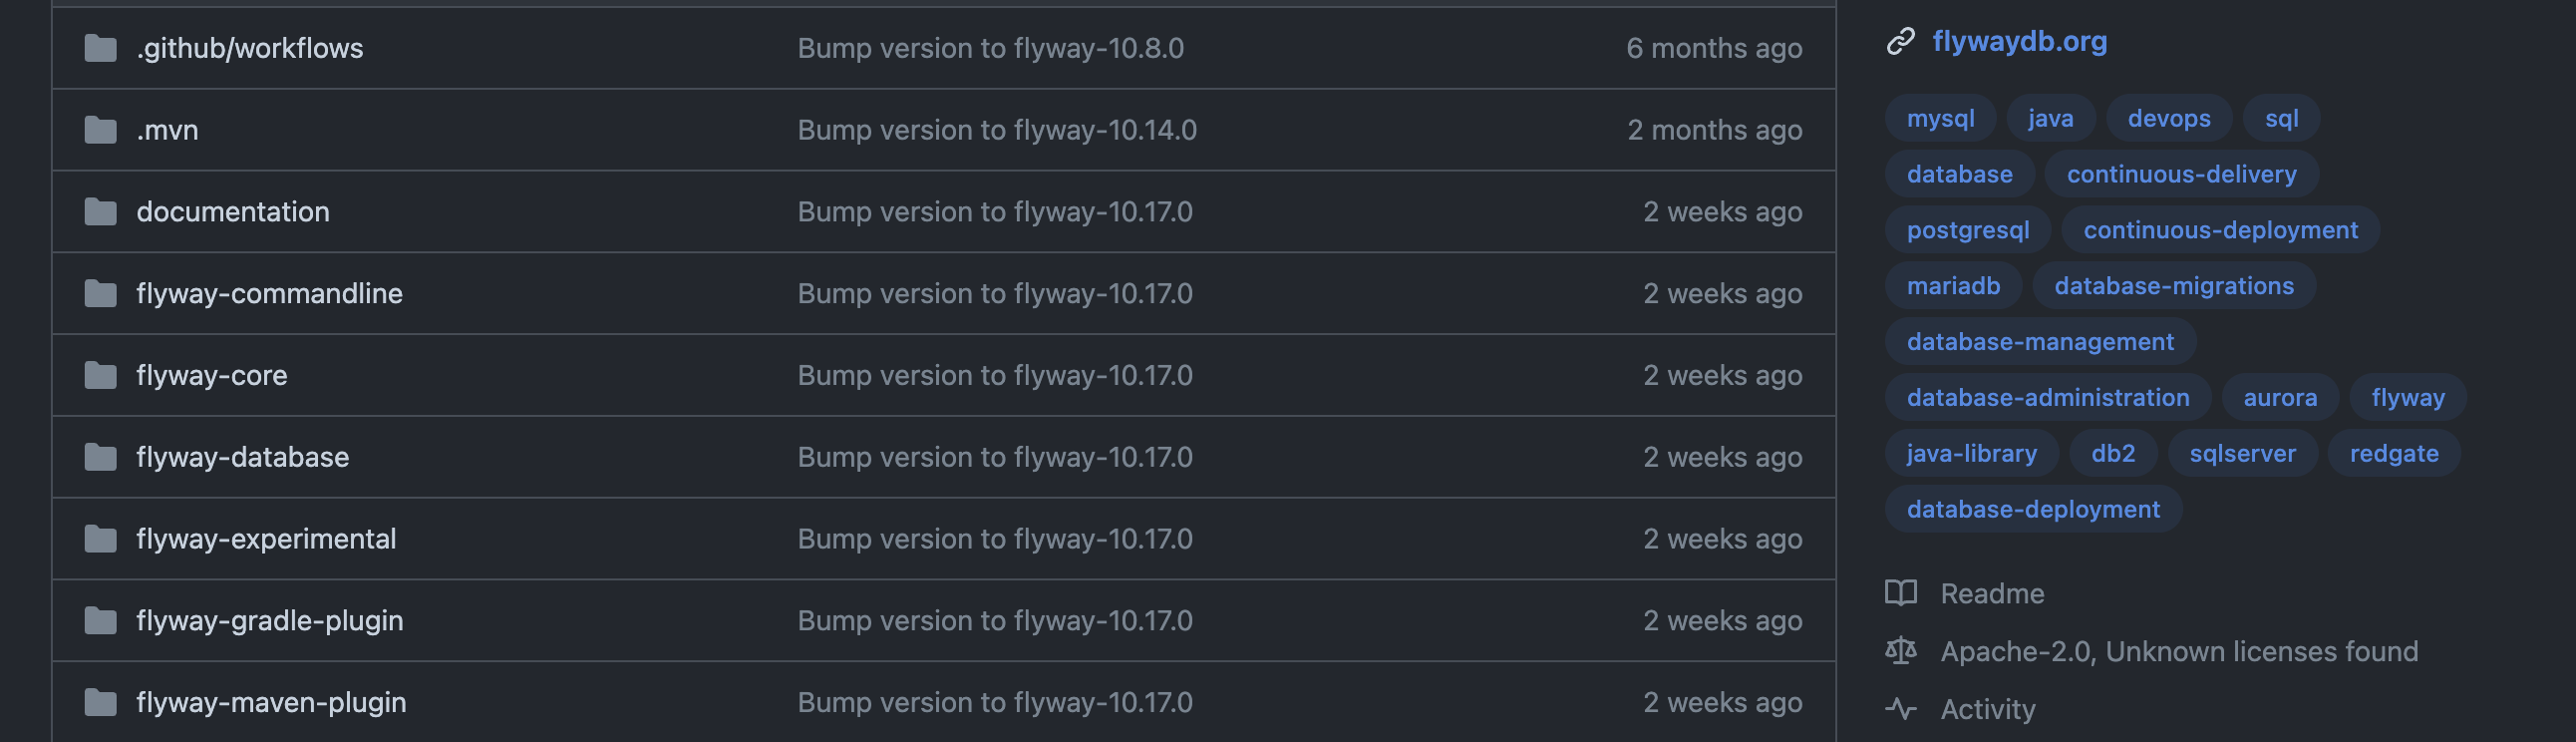Open the flywaydb.org website link
Screen dimensions: 2576x742
point(2019,42)
